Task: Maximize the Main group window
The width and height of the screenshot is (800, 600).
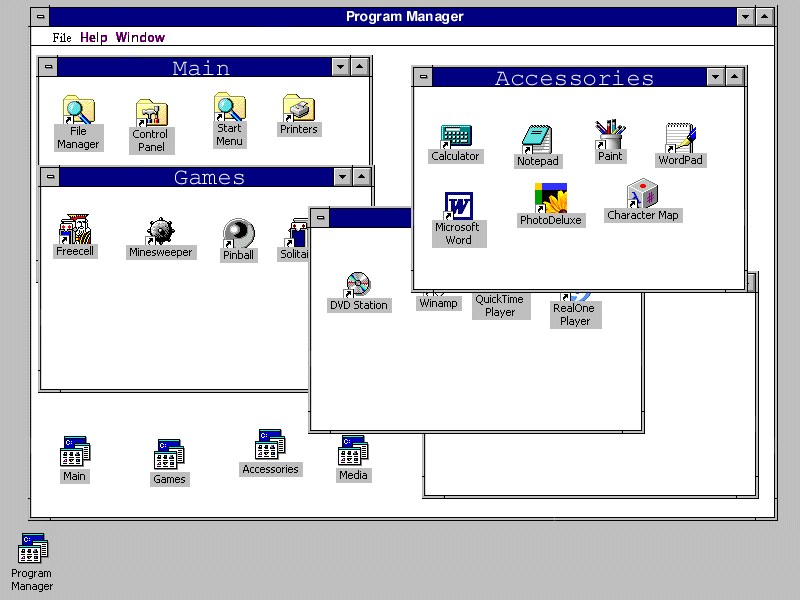Action: point(360,67)
